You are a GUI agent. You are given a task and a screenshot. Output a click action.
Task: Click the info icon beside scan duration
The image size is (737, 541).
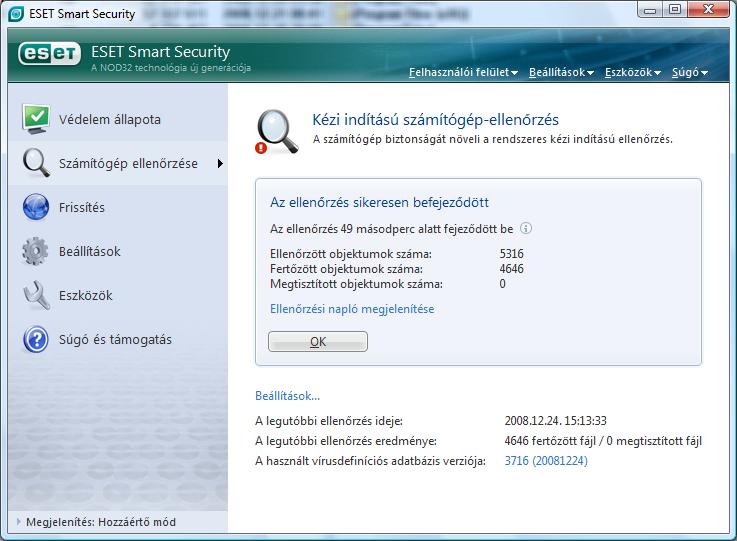526,228
